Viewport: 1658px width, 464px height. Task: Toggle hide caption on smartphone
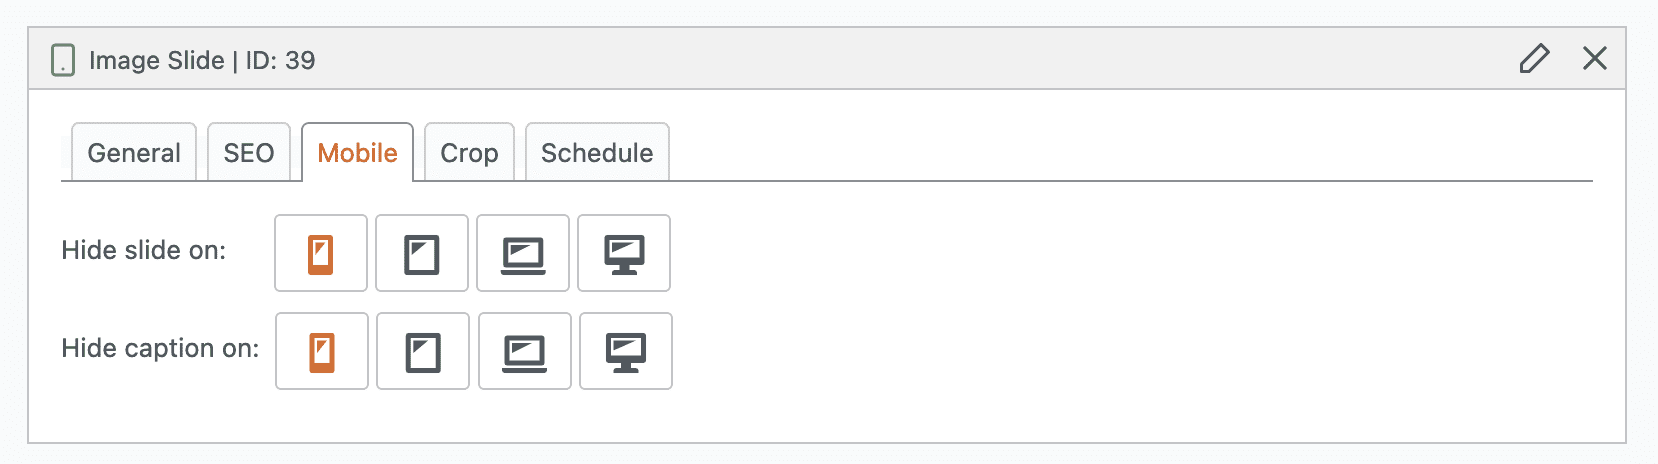coord(322,352)
